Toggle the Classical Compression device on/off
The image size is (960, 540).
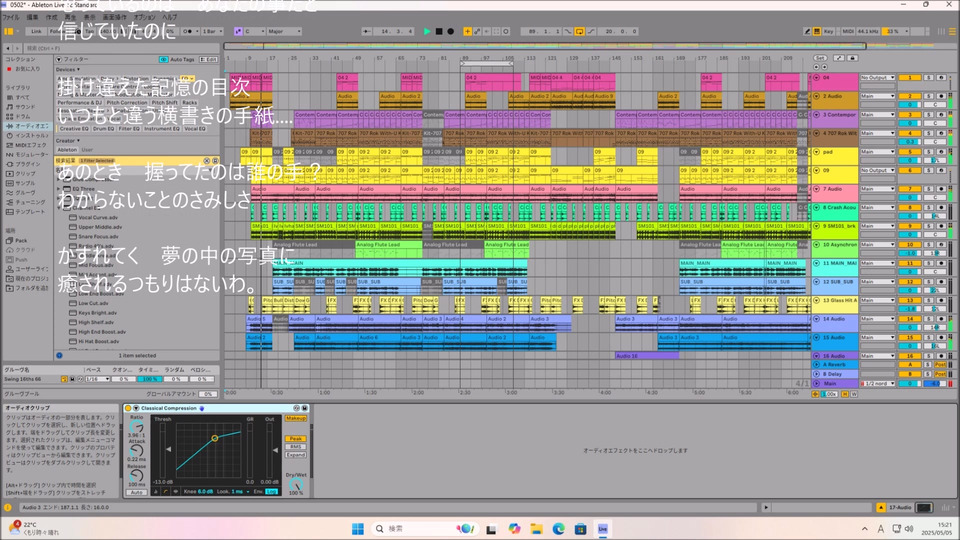[130, 408]
